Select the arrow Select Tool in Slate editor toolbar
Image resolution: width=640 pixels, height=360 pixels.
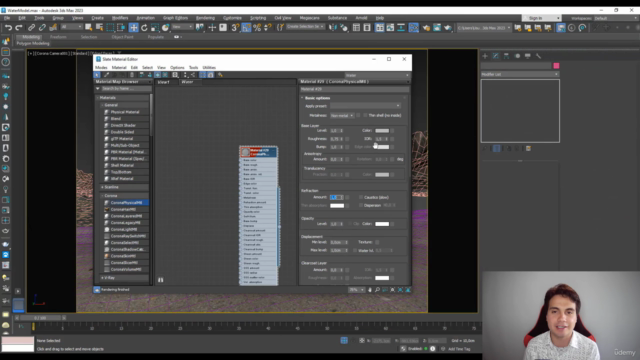pos(97,75)
